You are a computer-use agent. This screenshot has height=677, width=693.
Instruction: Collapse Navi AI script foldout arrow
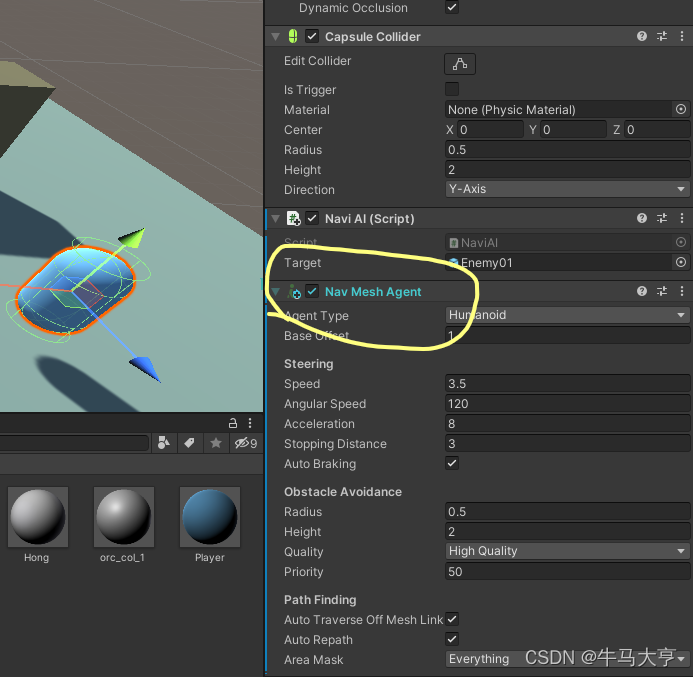tap(276, 218)
